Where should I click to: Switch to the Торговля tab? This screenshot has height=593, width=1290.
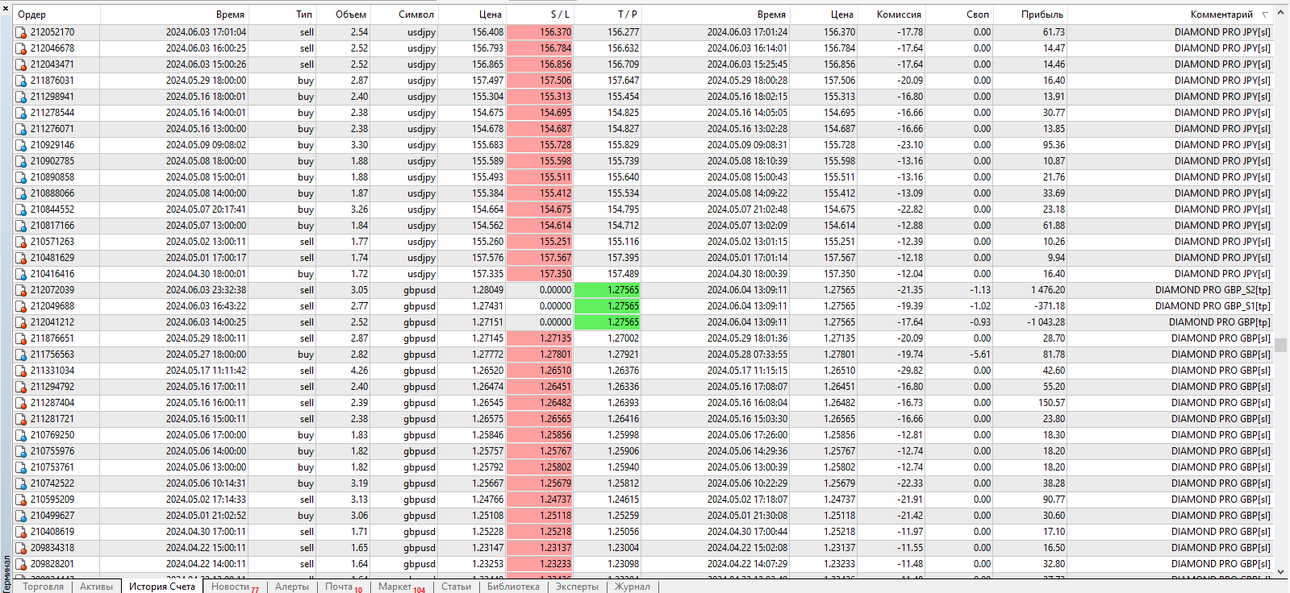pos(43,586)
